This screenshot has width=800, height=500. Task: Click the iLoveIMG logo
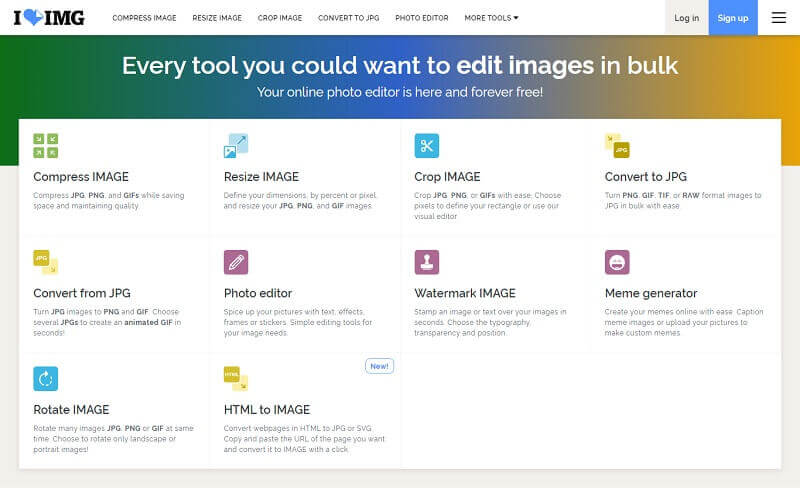49,18
